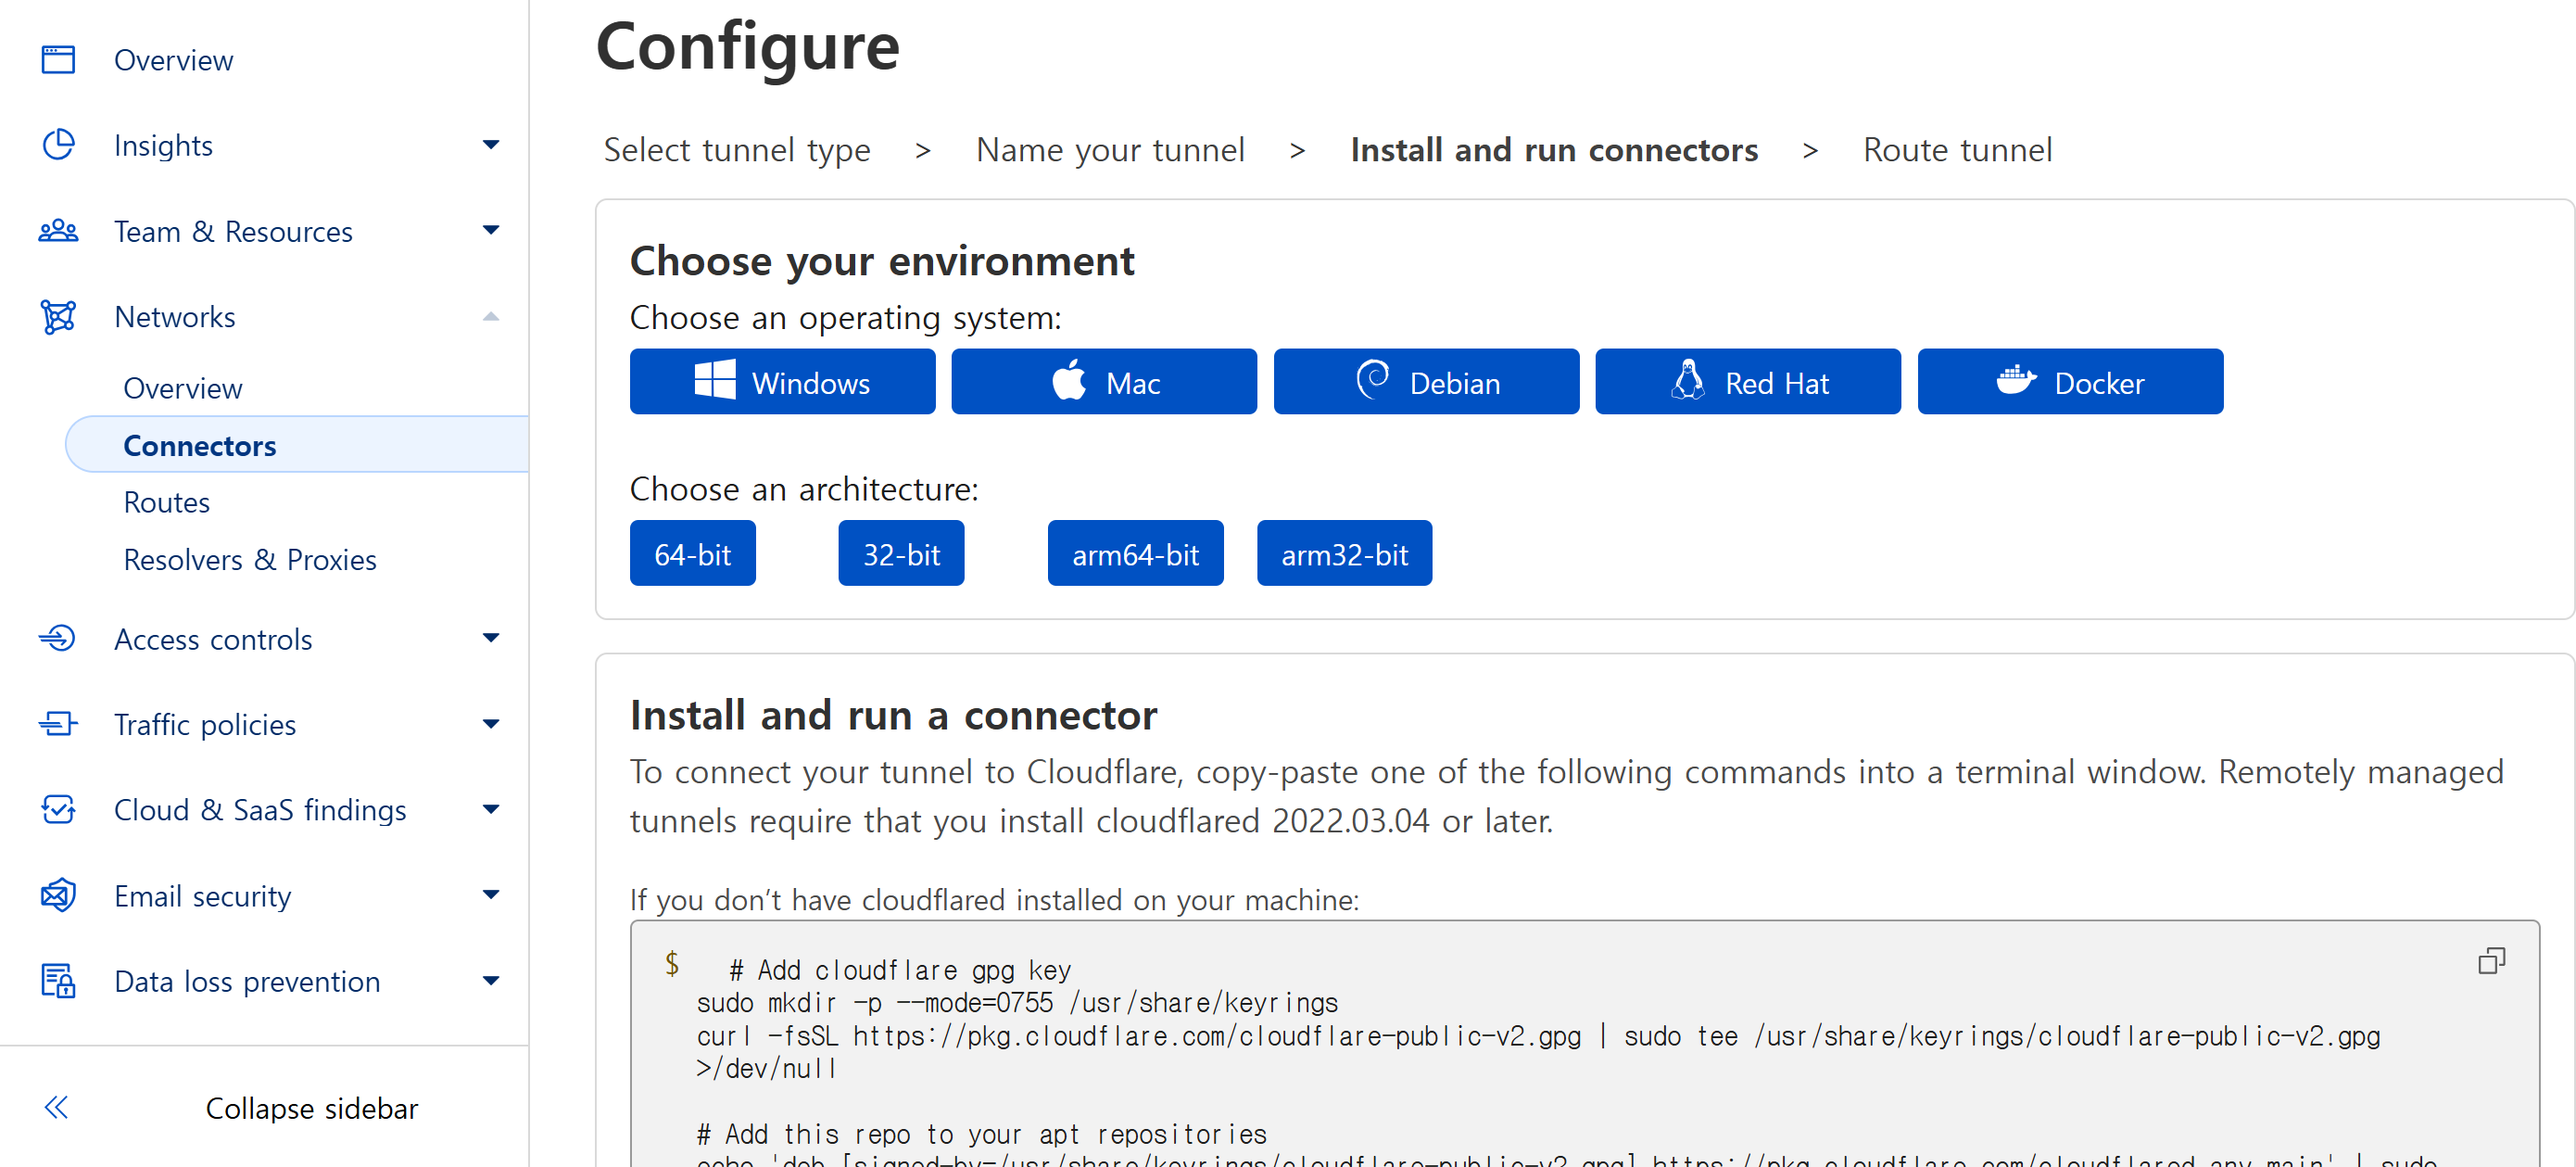This screenshot has width=2576, height=1167.
Task: Open the Networks menu label
Action: [x=175, y=317]
